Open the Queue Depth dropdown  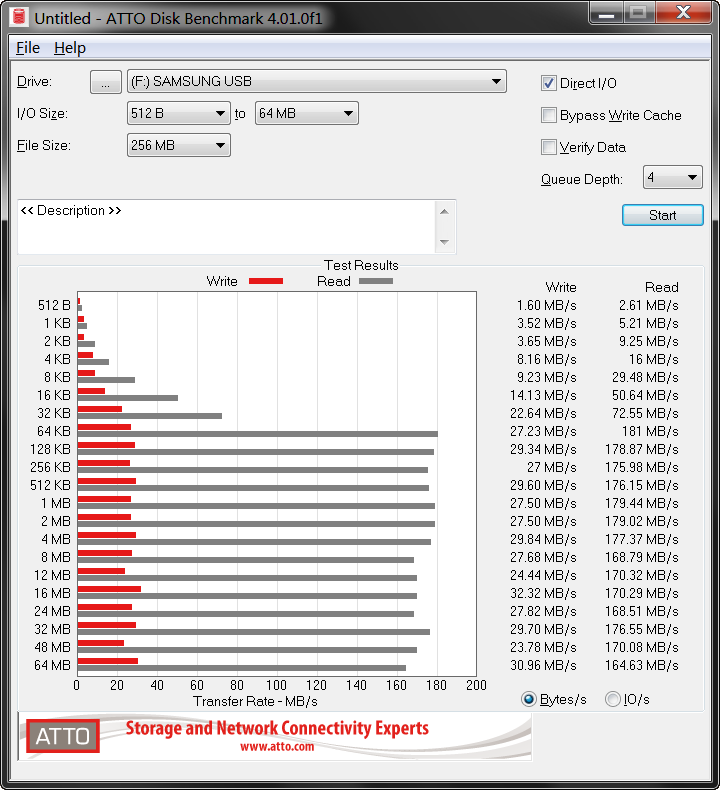673,177
